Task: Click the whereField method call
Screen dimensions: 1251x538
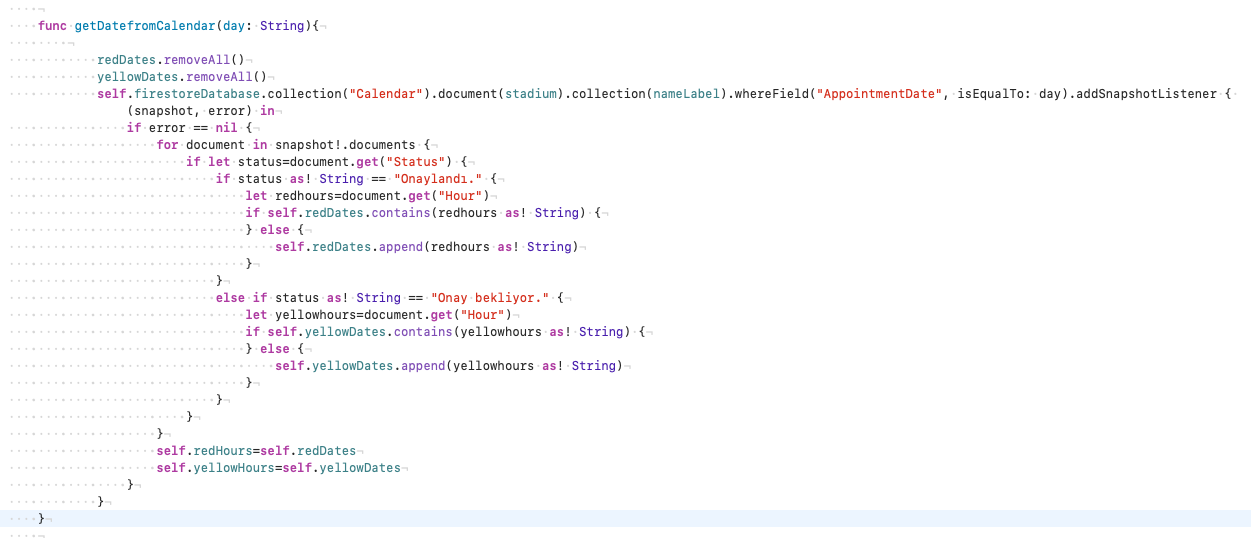Action: tap(772, 93)
